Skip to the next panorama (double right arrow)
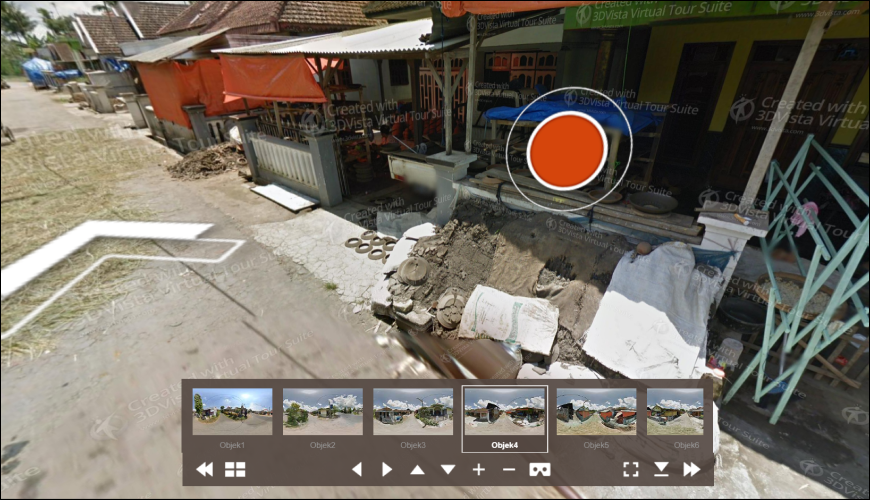Viewport: 870px width, 500px height. (691, 469)
